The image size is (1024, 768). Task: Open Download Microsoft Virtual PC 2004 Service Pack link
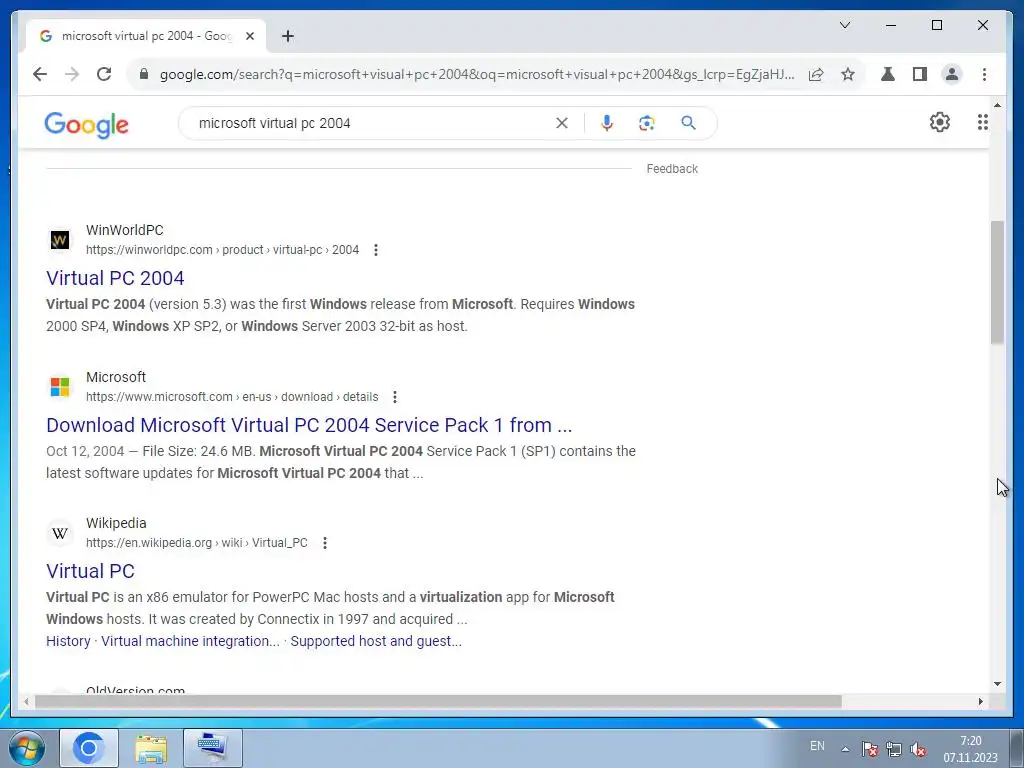click(x=309, y=425)
